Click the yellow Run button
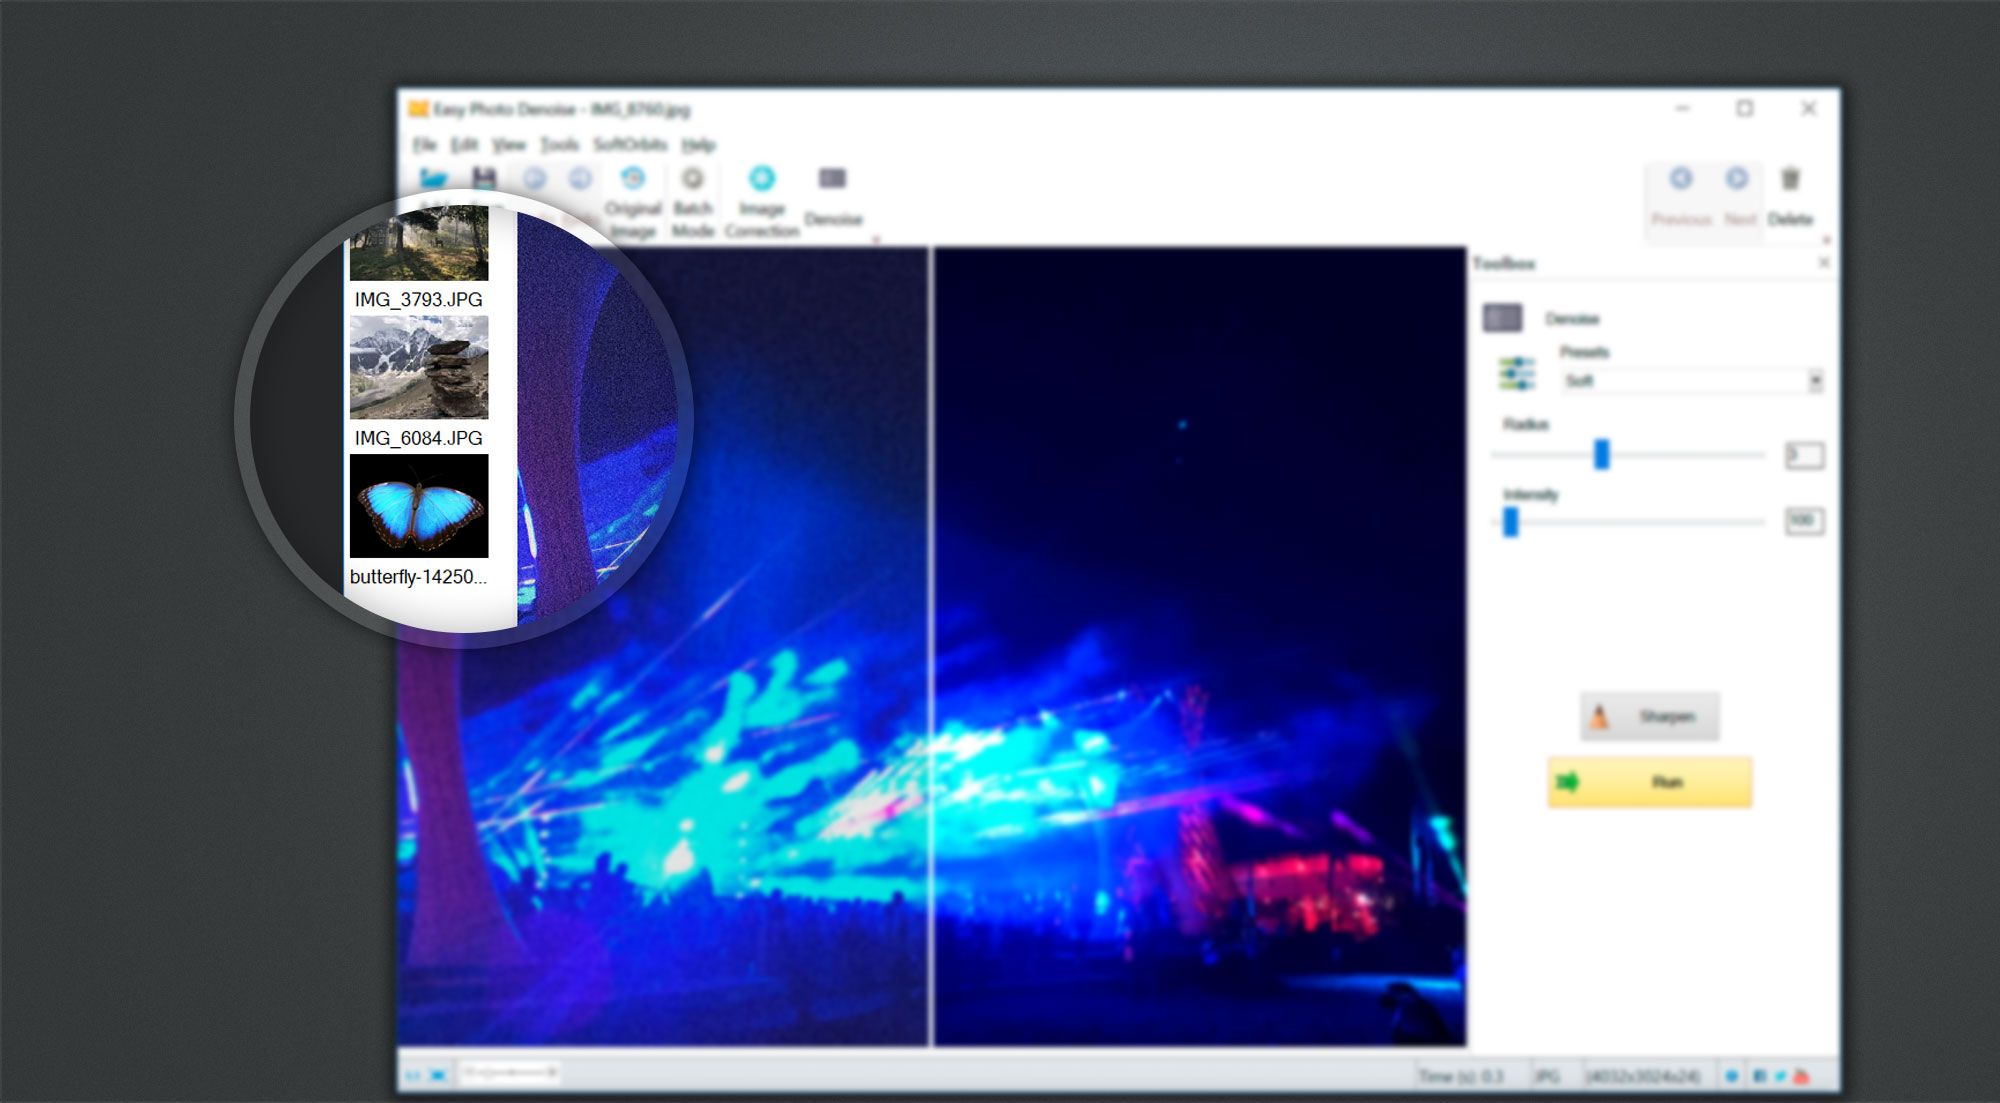 coord(1650,781)
